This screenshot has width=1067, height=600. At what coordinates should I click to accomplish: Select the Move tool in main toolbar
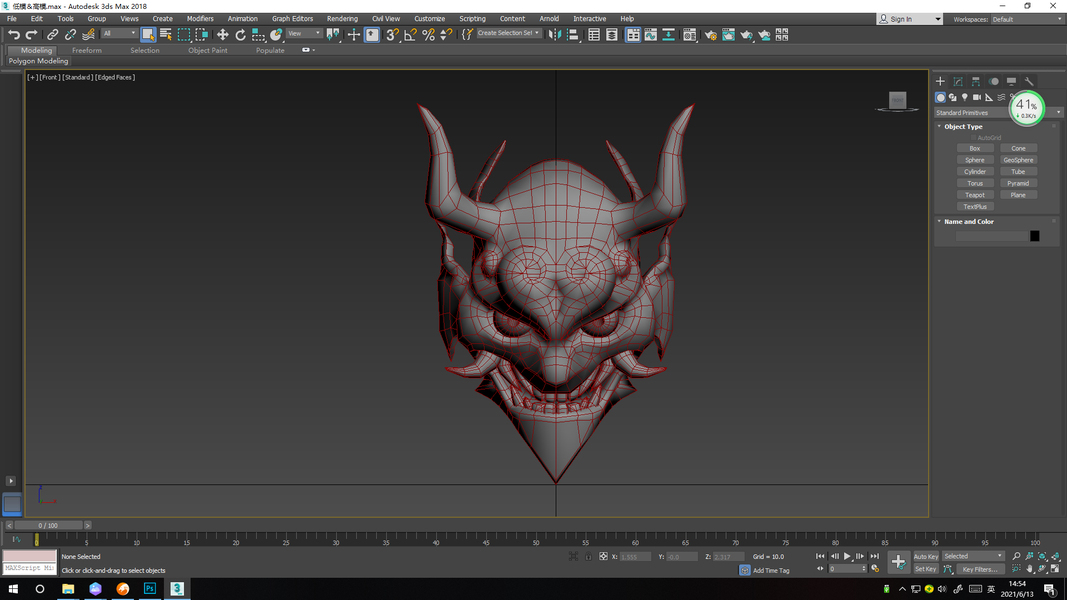click(222, 34)
